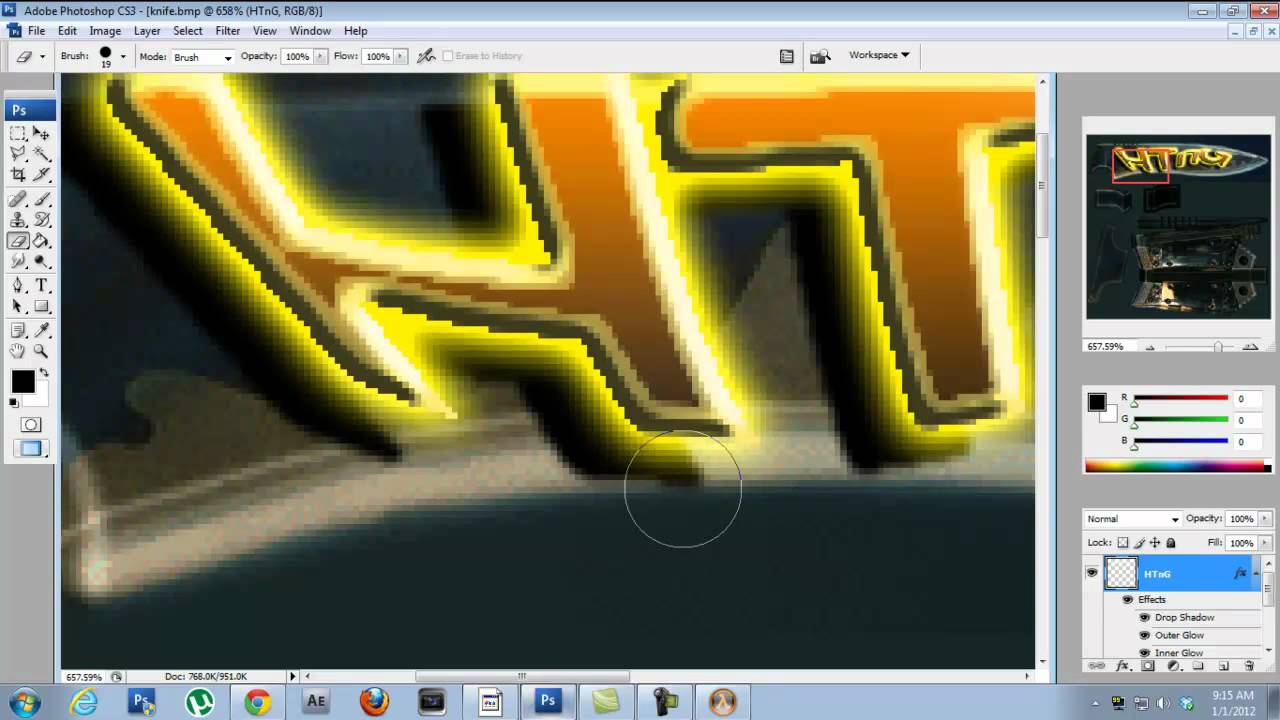Open the layer Opacity arrow
This screenshot has height=720, width=1280.
1264,519
